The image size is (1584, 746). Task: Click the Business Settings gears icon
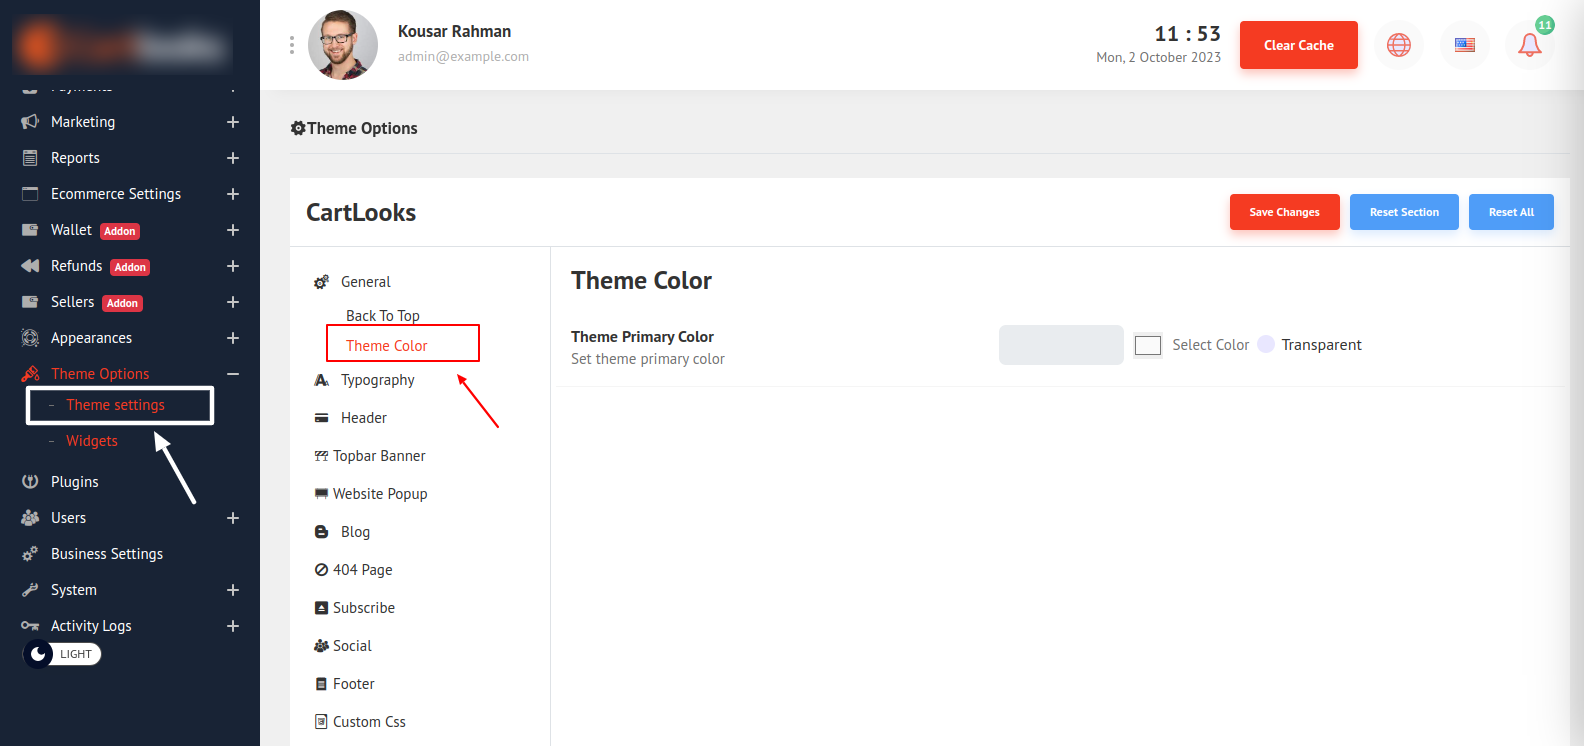[x=30, y=554]
